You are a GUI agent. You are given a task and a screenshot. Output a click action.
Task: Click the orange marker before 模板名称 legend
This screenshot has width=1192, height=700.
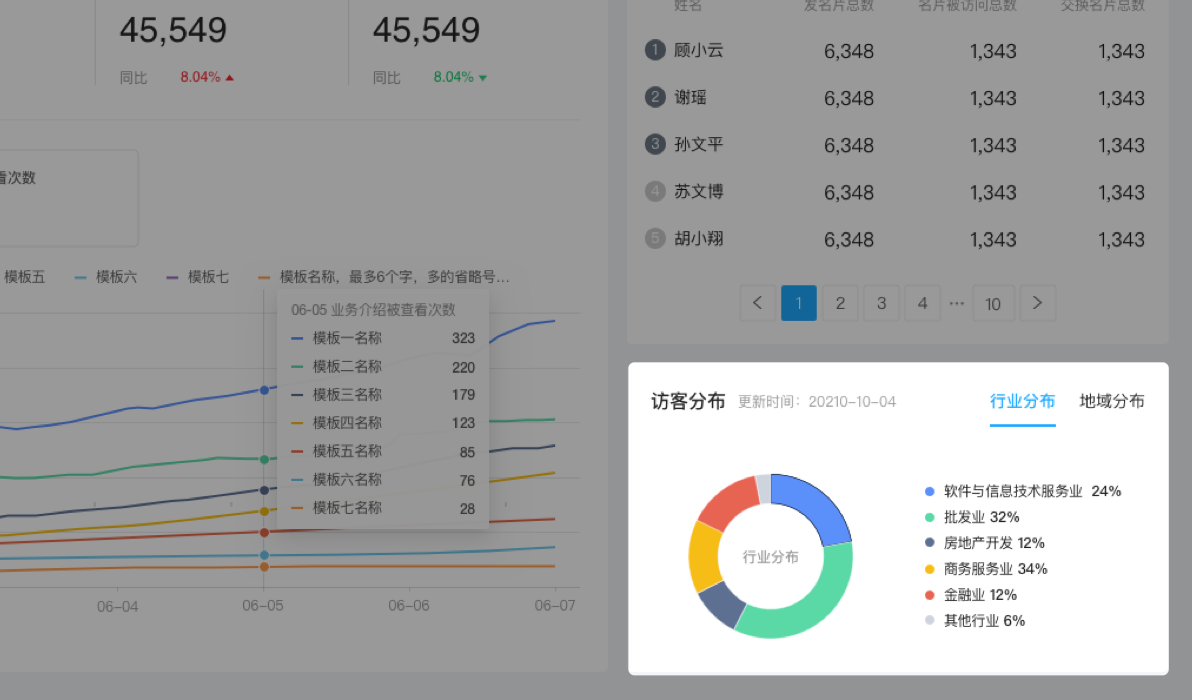pyautogui.click(x=265, y=277)
